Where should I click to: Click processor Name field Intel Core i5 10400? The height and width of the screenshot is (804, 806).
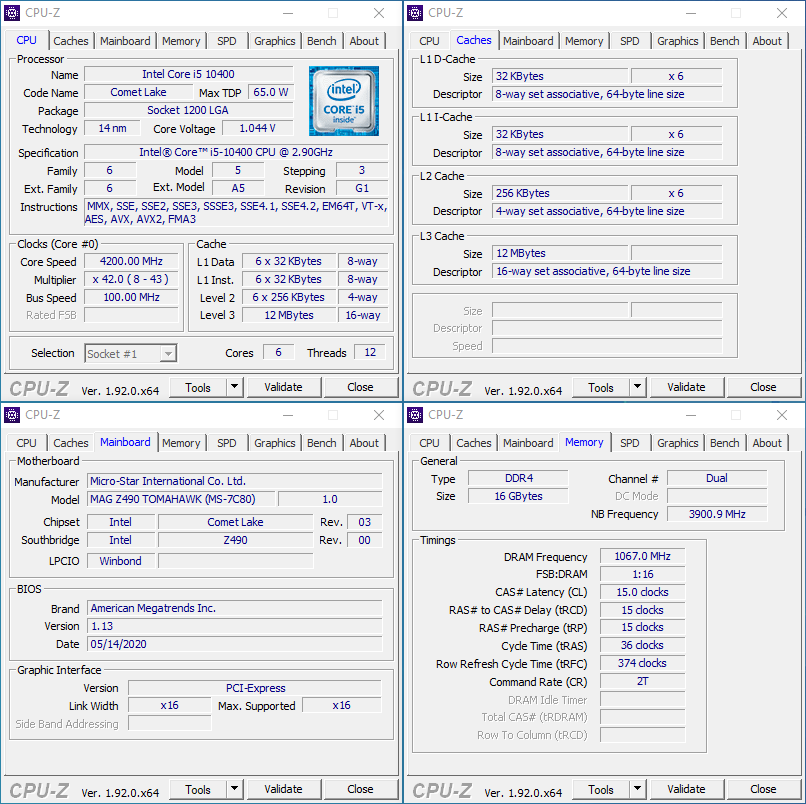(189, 74)
